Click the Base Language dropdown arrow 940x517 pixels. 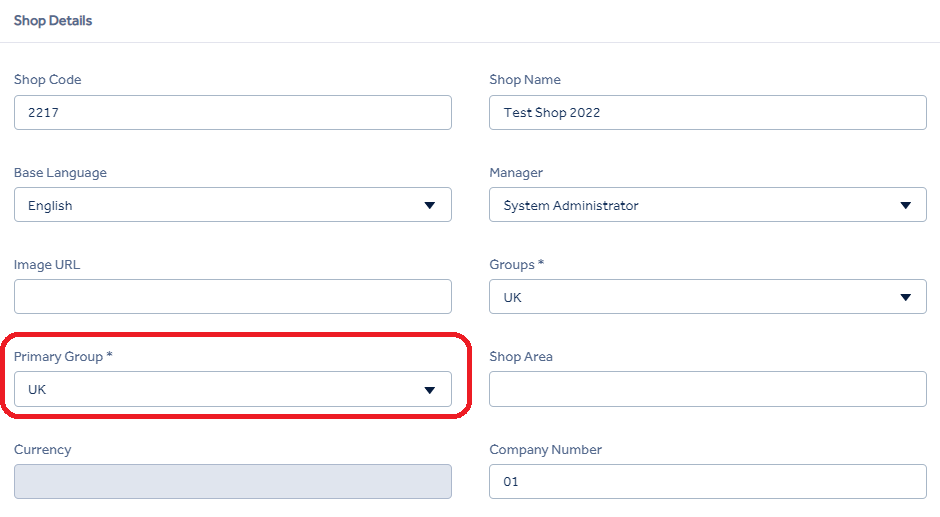[429, 205]
